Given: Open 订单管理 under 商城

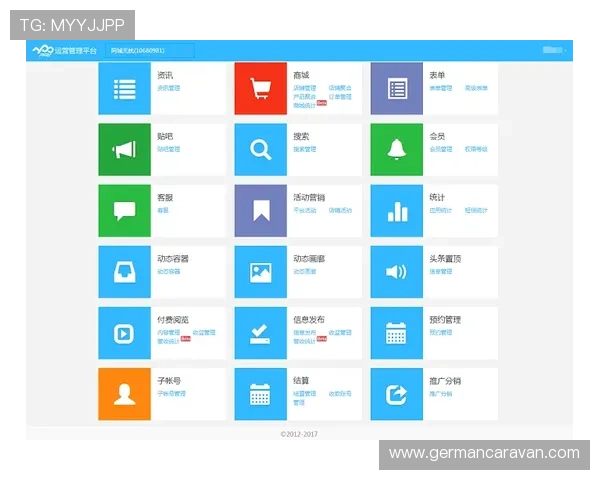Looking at the screenshot, I should click(x=340, y=97).
